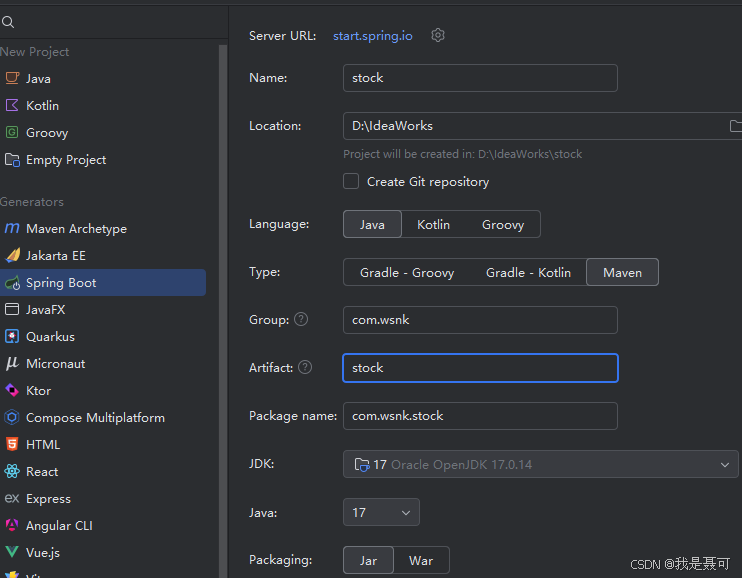Choose Gradle - Kotlin build type

click(528, 273)
